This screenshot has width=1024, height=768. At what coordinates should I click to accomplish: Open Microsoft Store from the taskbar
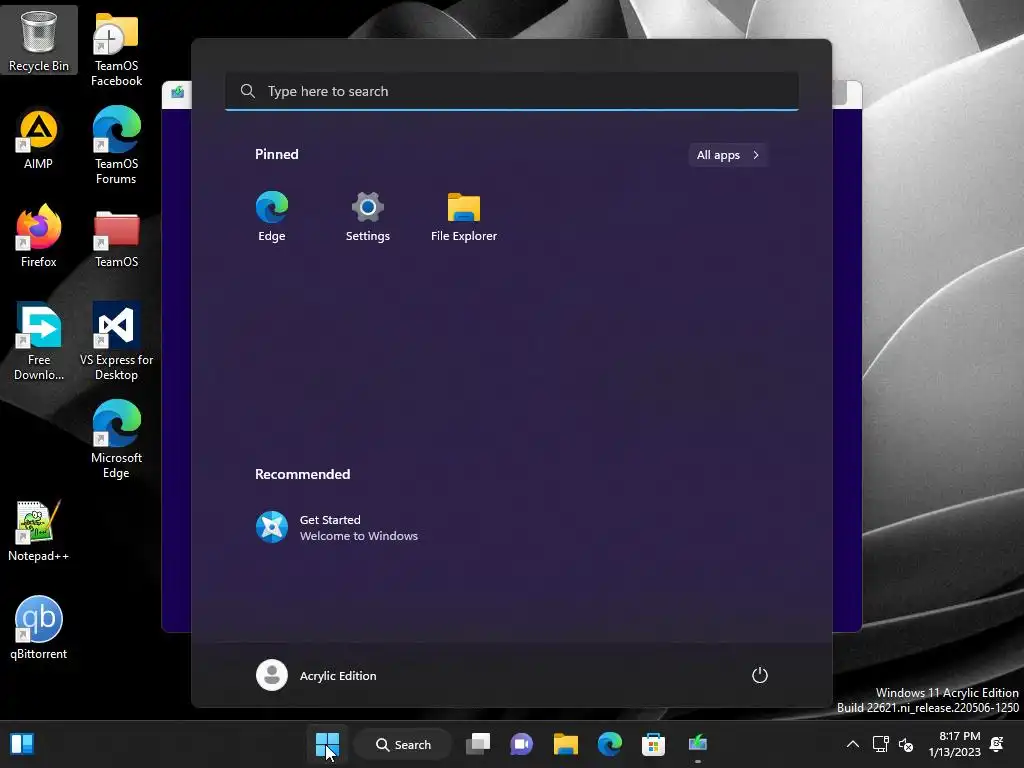click(653, 744)
